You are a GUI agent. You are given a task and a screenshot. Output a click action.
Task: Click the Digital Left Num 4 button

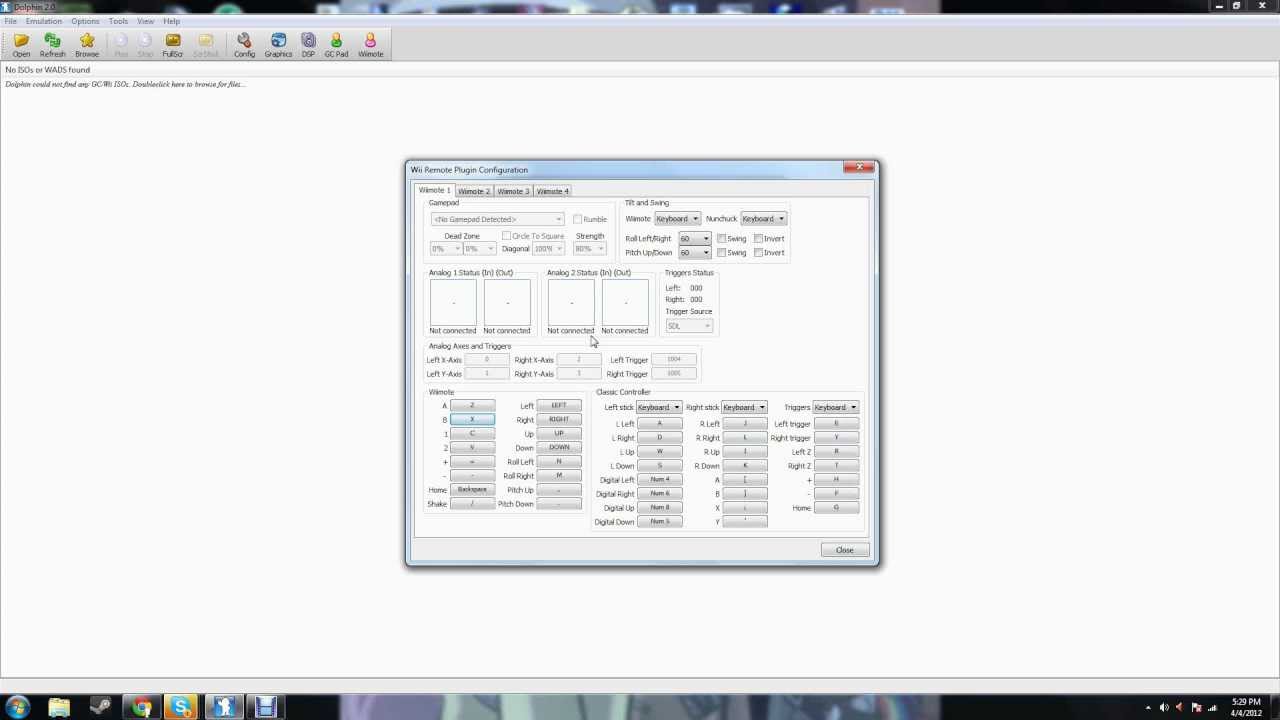click(660, 480)
